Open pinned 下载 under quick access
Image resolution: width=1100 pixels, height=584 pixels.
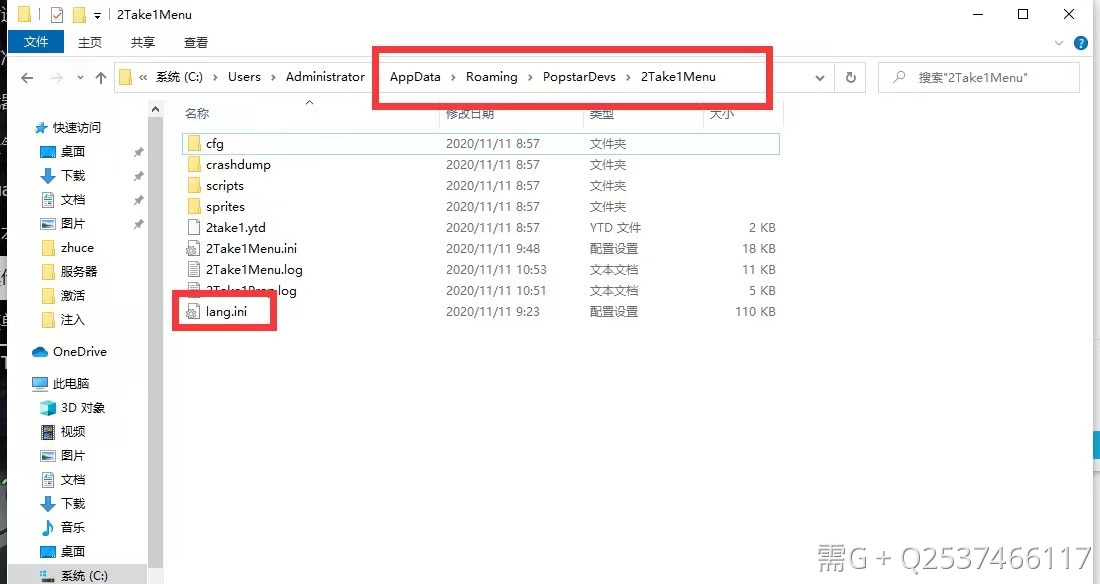click(x=73, y=175)
